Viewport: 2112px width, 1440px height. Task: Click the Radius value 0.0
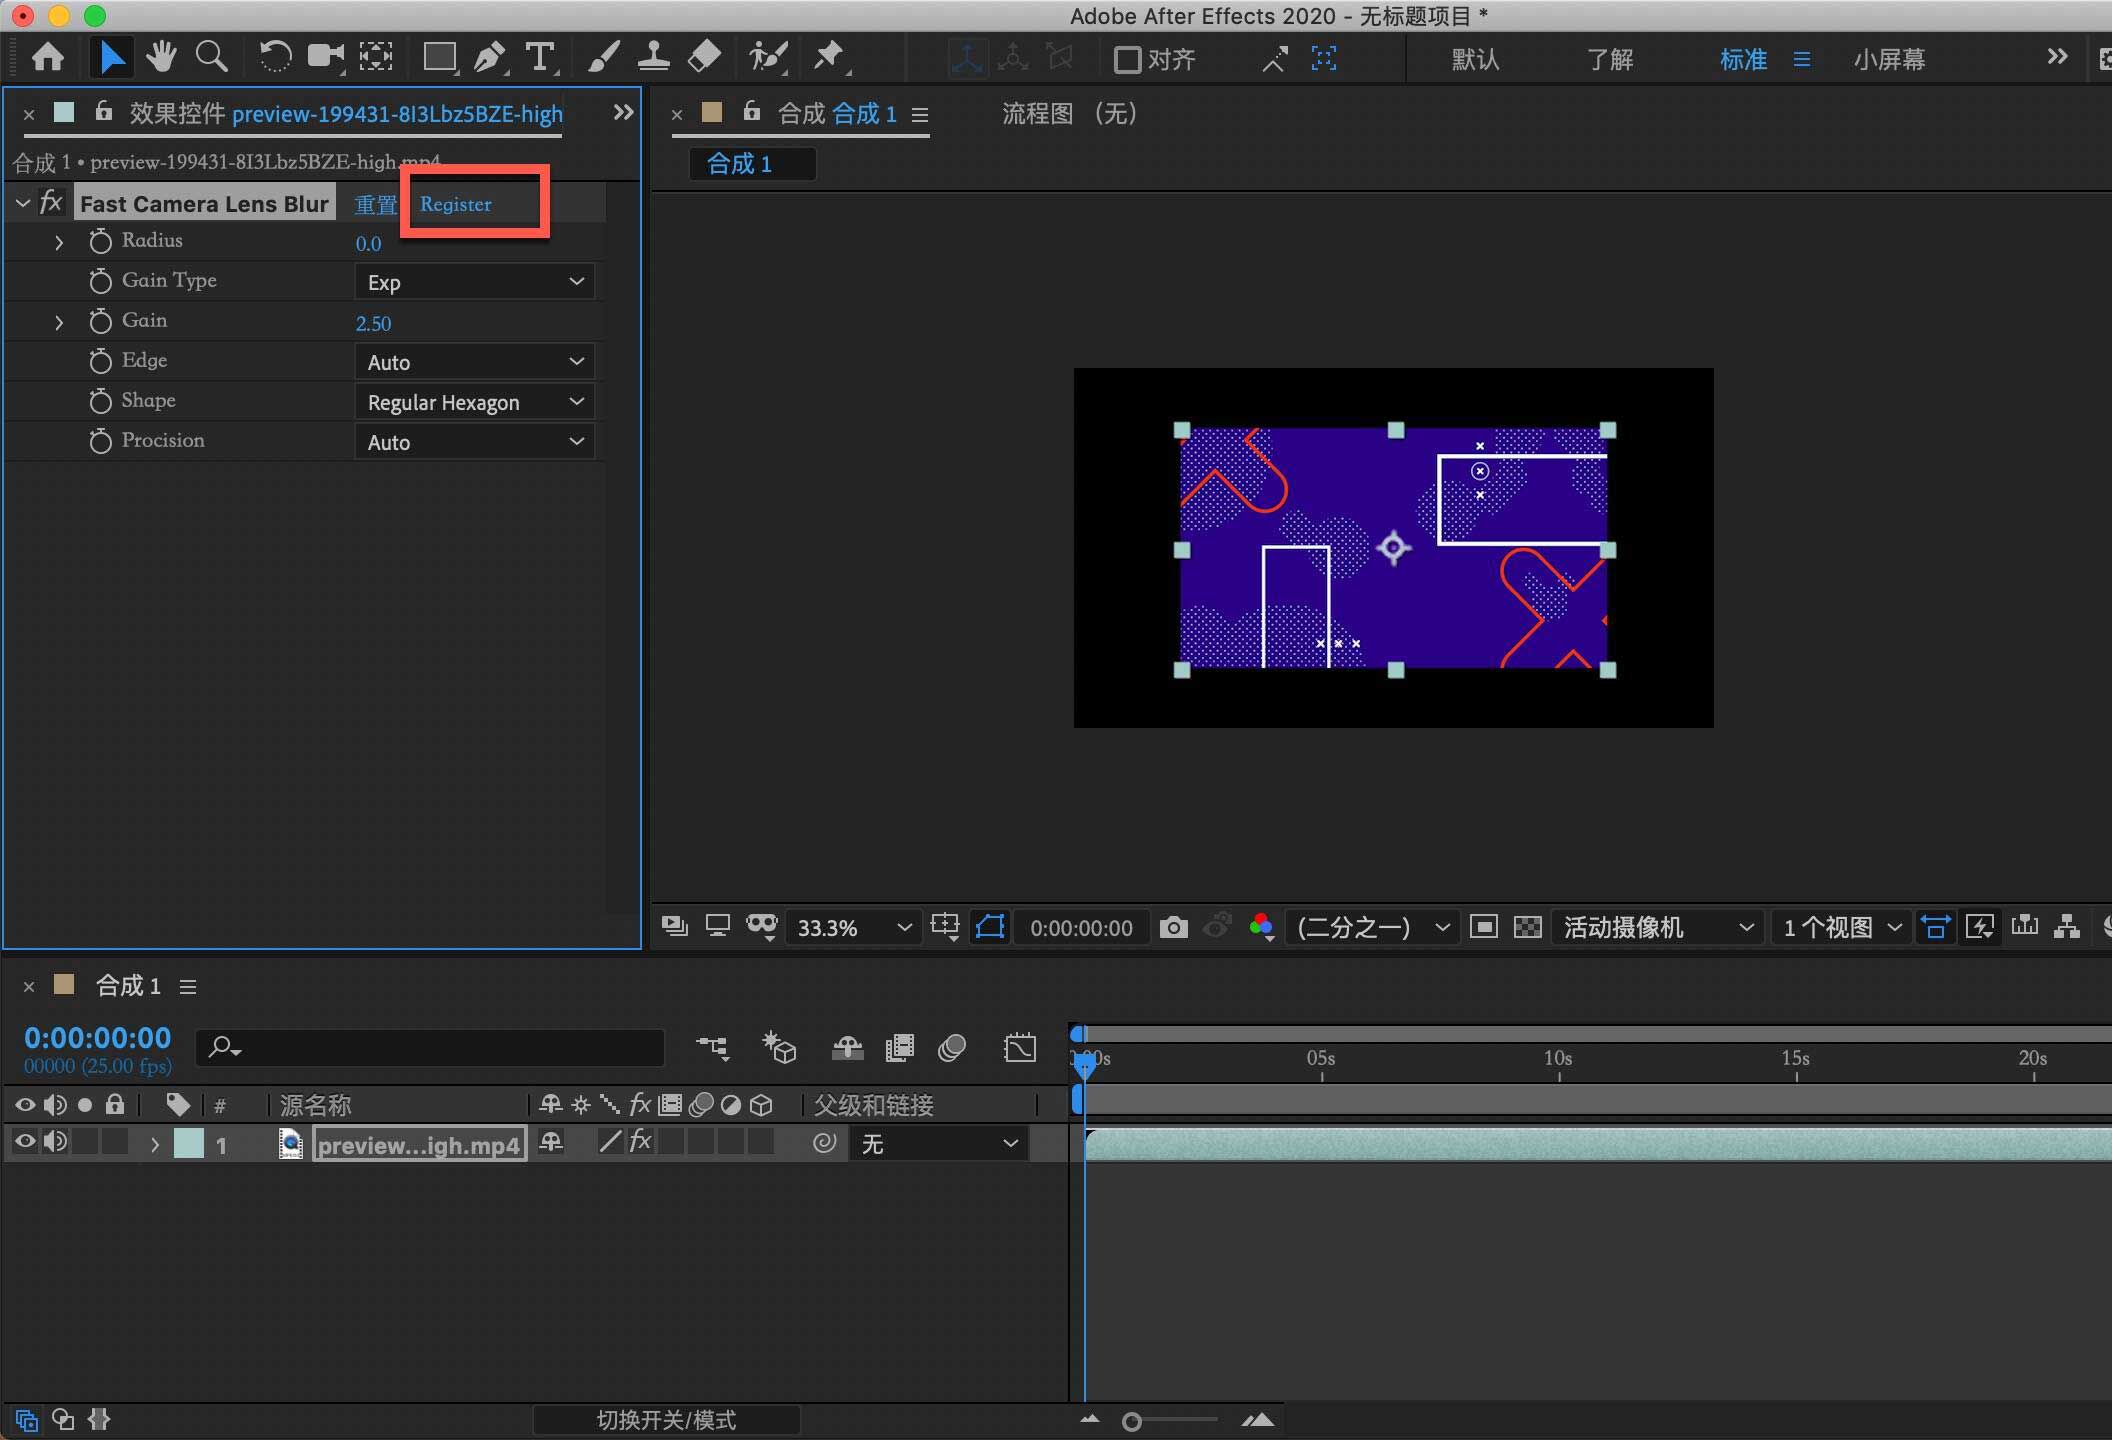pos(368,243)
